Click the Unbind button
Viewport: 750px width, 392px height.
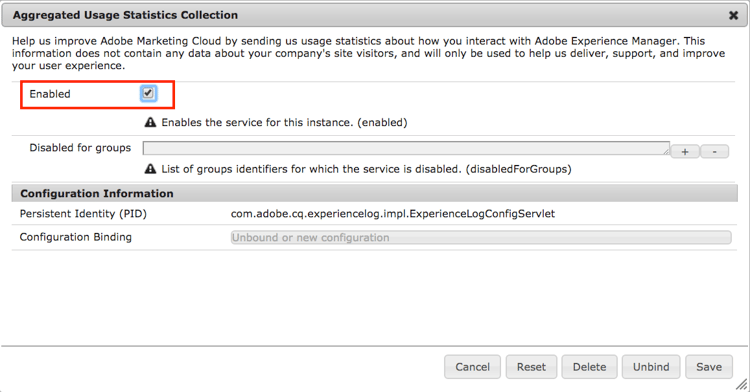point(651,367)
